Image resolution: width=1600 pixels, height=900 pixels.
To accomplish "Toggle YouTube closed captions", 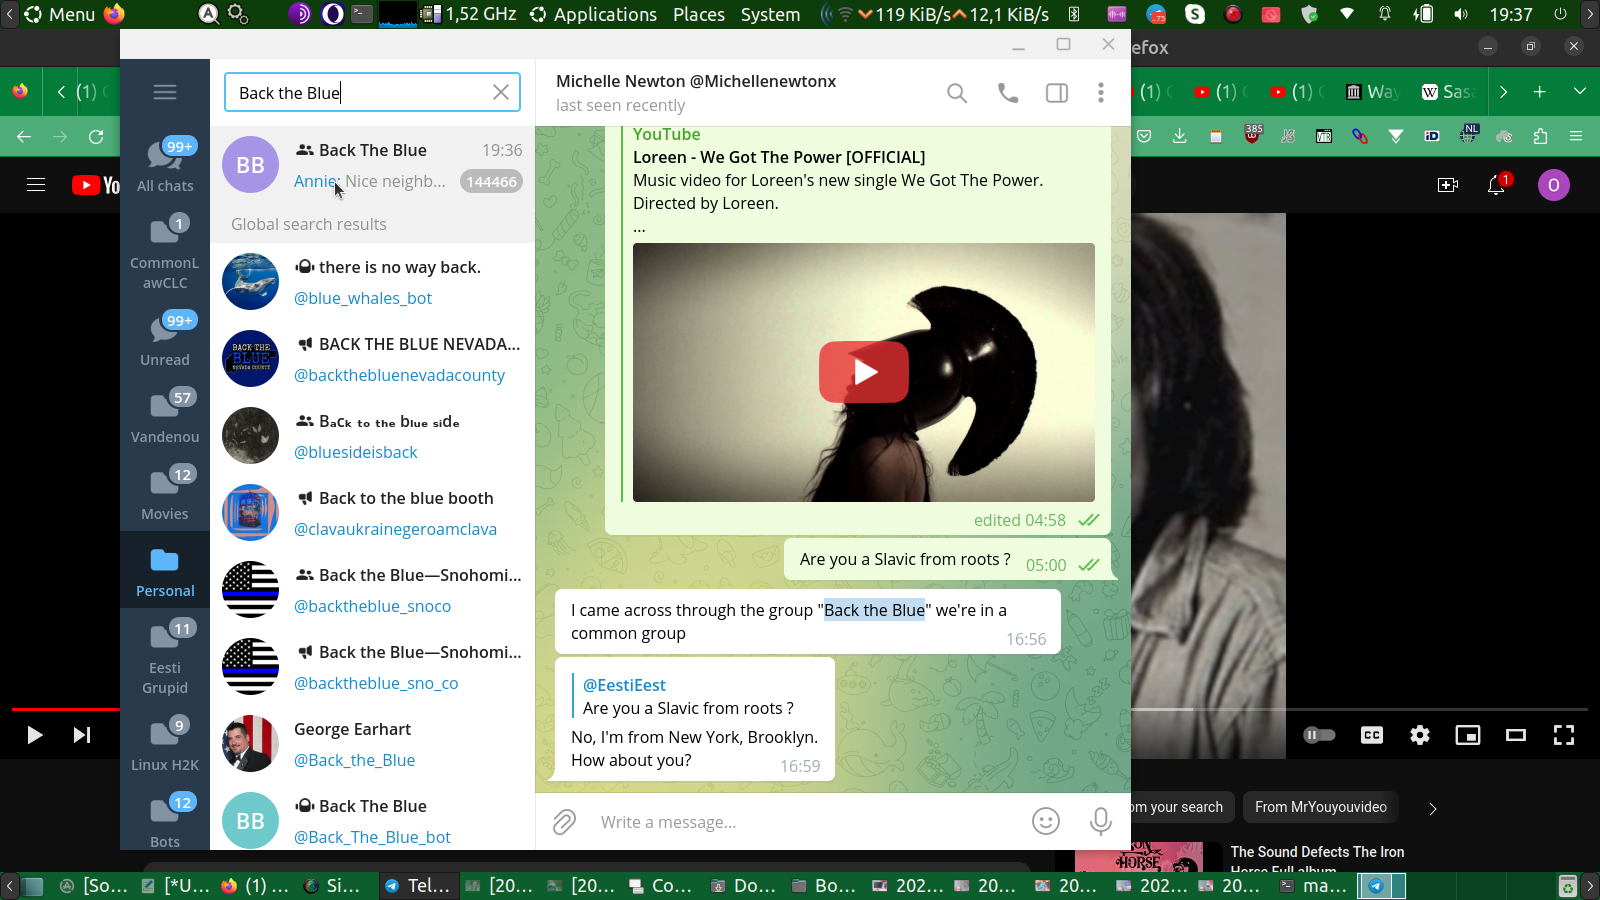I will coord(1372,735).
